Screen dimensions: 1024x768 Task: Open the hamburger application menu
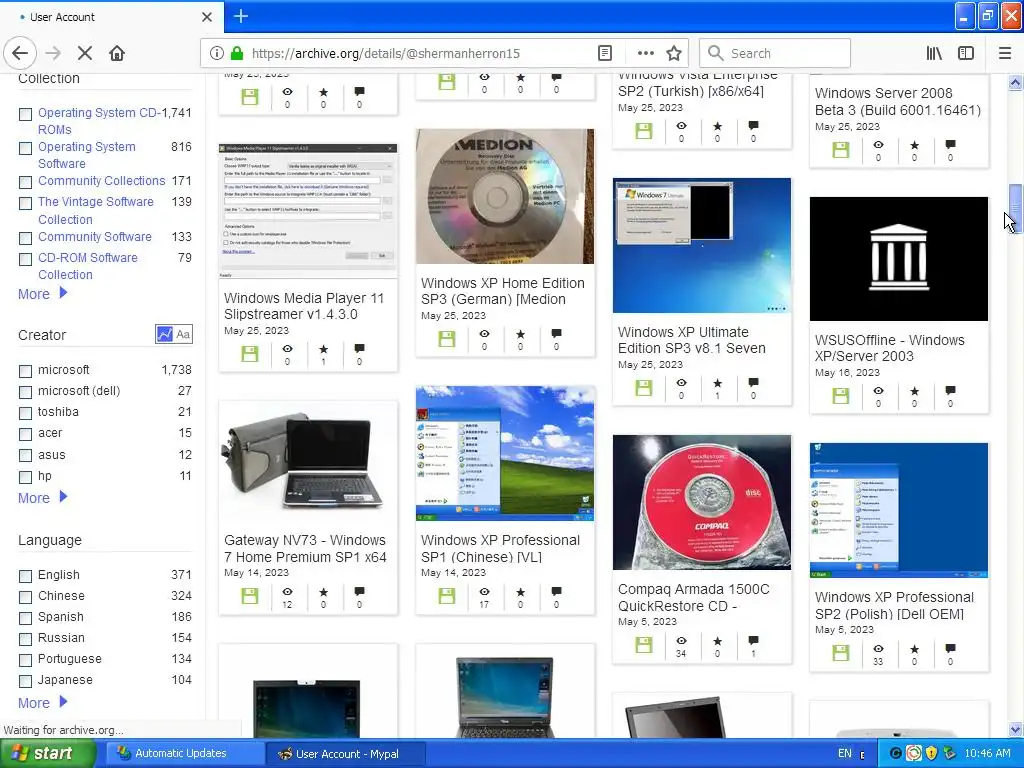[1004, 53]
